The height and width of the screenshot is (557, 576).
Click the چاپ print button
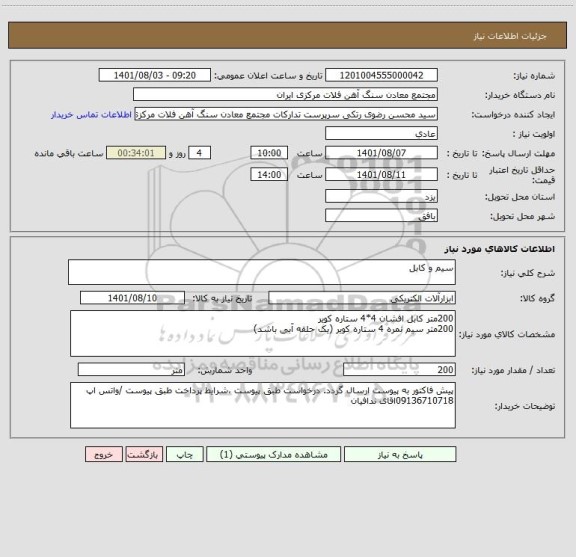coord(184,454)
